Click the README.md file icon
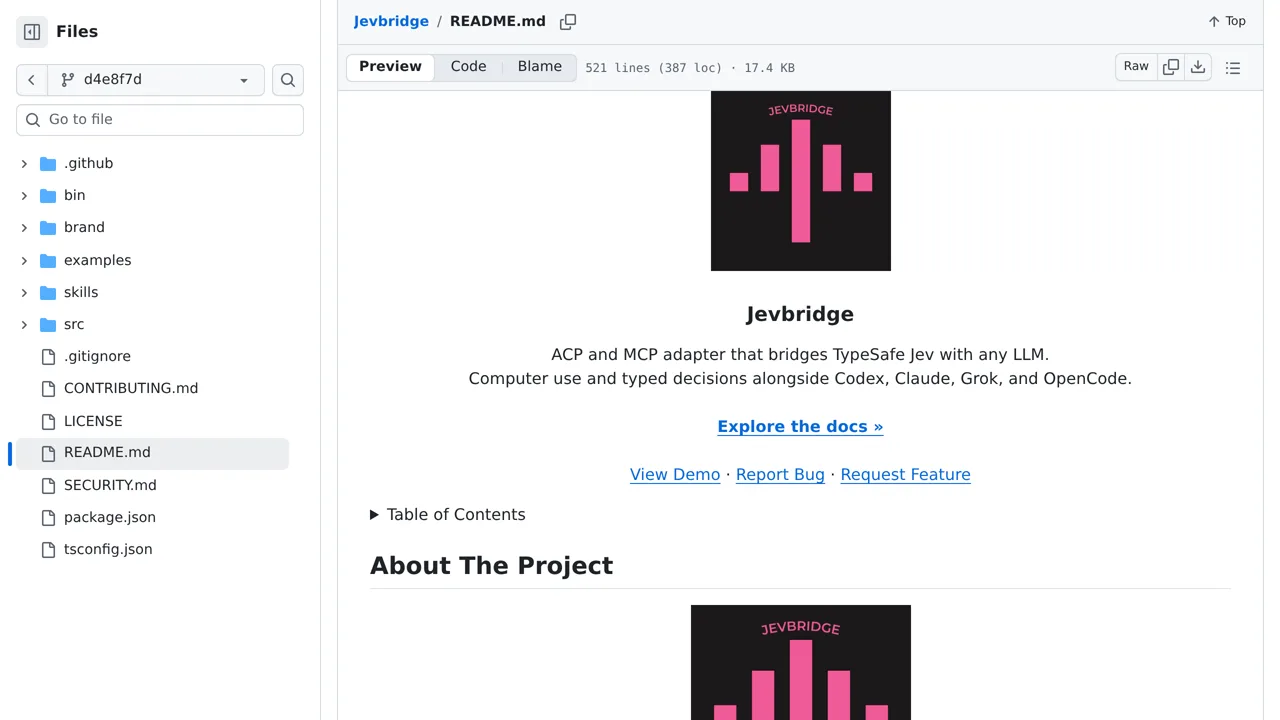Screen dimensions: 1280x720 tap(48, 453)
